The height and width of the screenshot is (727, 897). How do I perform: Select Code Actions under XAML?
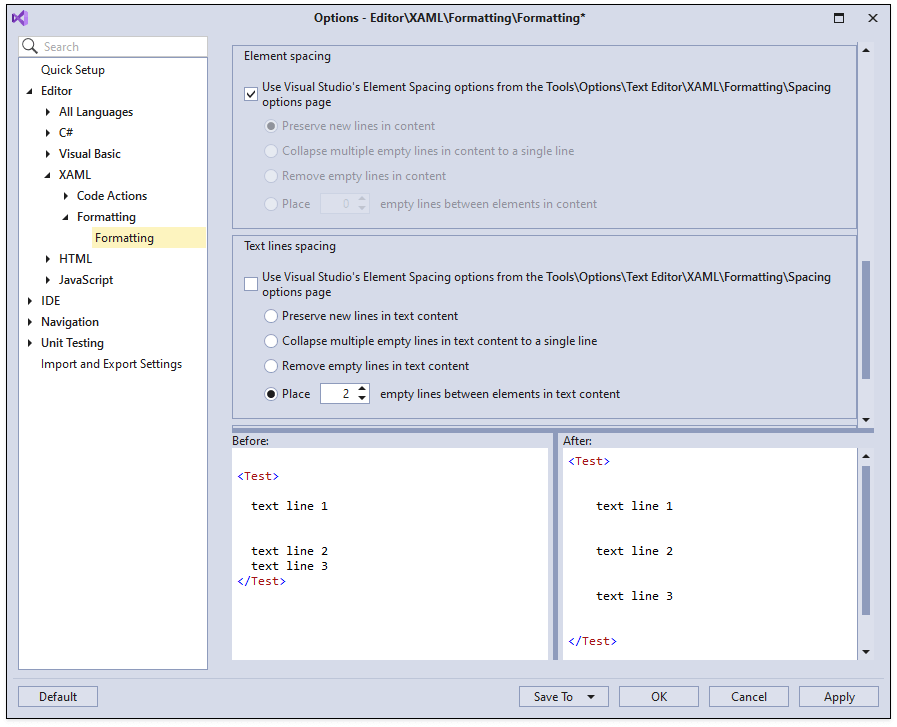(x=112, y=195)
